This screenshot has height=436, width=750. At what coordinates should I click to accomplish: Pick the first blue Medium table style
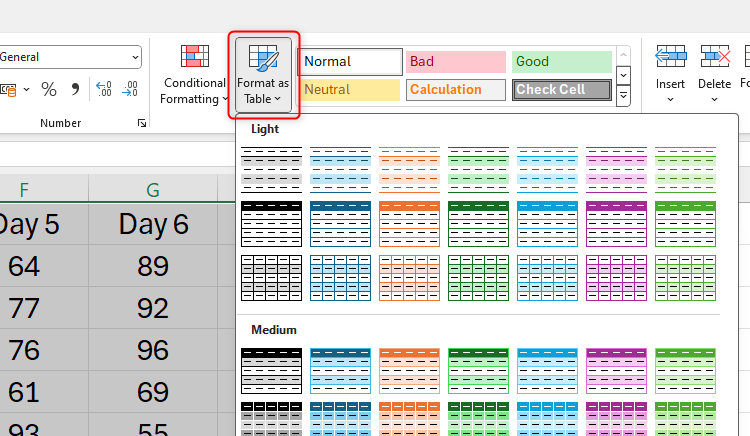340,370
